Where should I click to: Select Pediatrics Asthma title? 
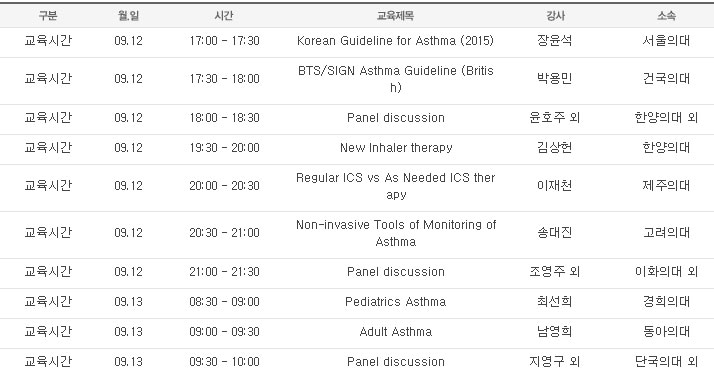pos(395,302)
